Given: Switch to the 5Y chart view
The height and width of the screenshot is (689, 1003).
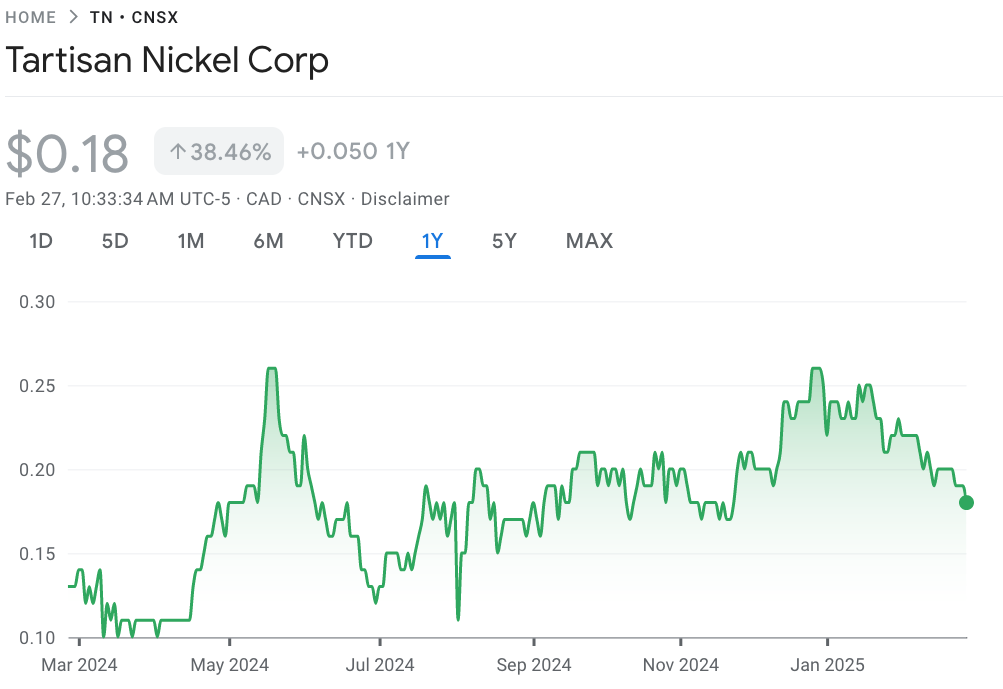Looking at the screenshot, I should pos(504,241).
